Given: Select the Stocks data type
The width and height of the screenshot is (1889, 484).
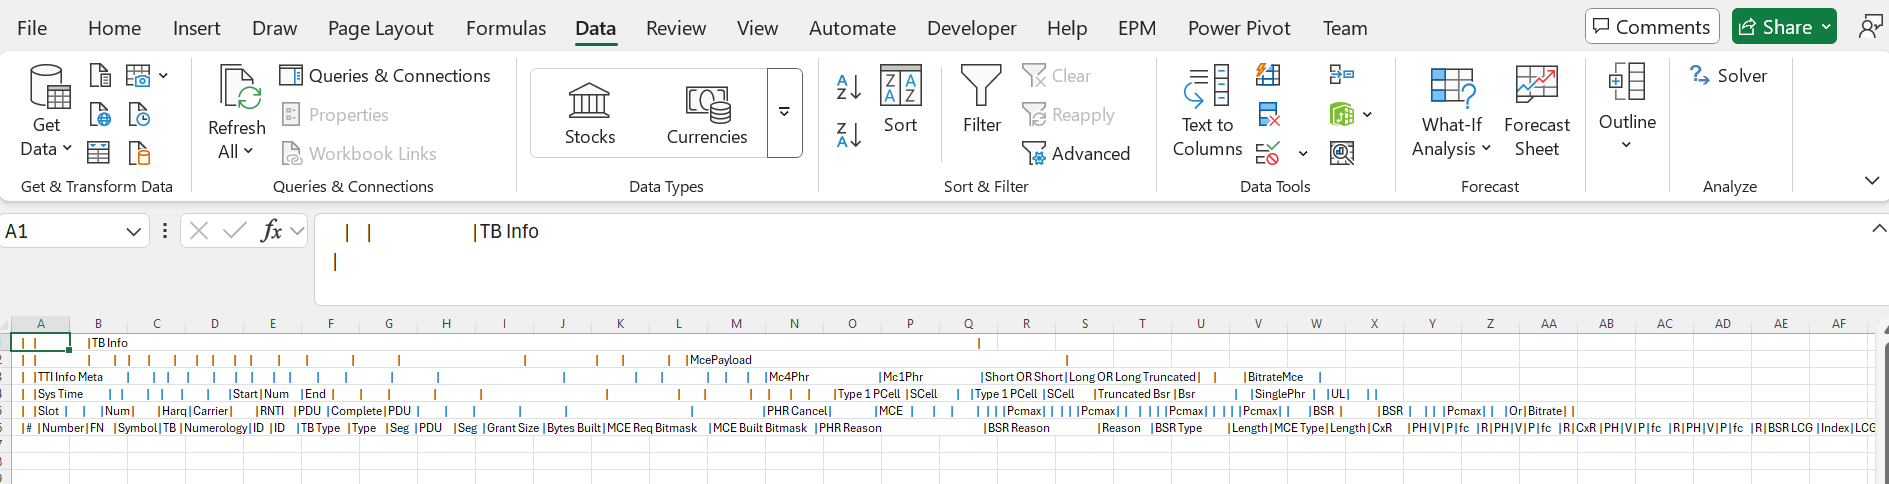Looking at the screenshot, I should pyautogui.click(x=590, y=114).
